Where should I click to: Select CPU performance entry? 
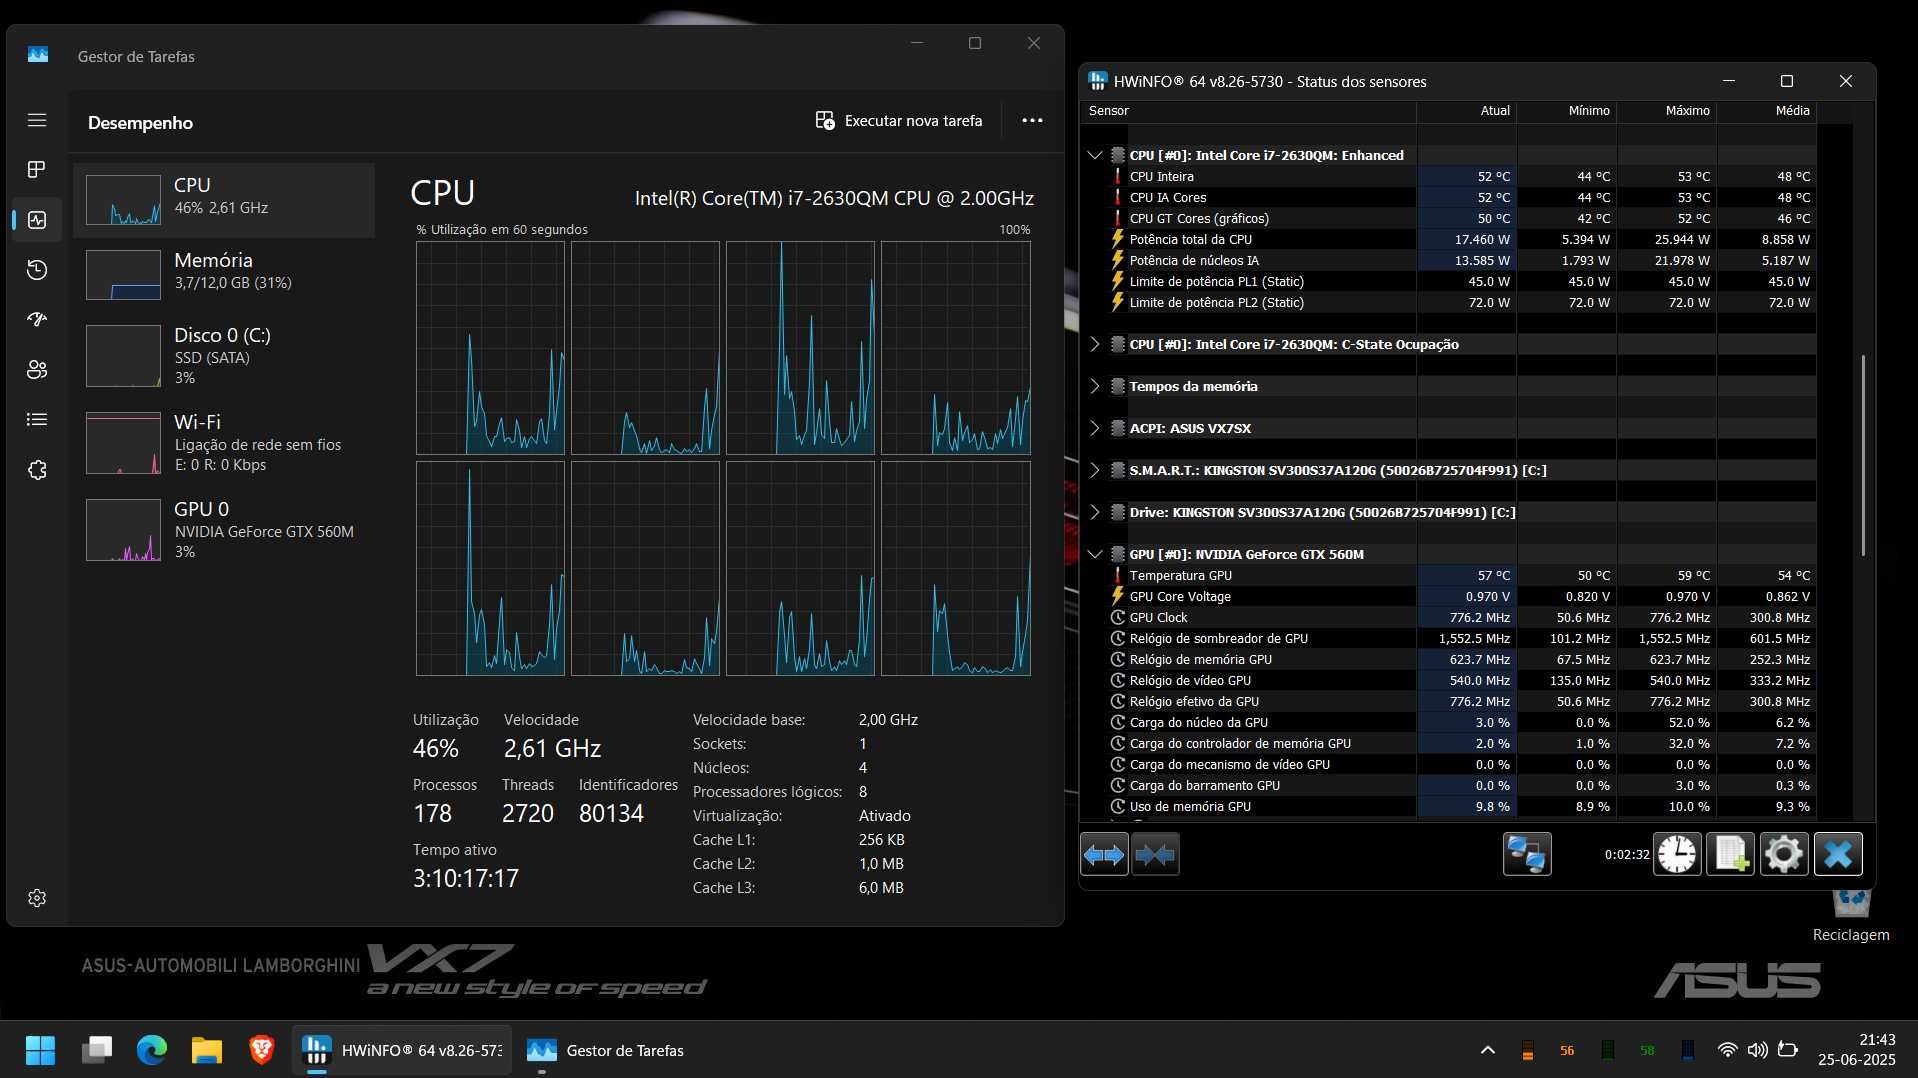coord(224,200)
